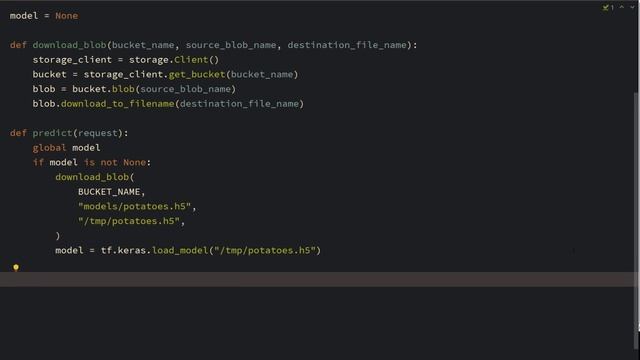Click the closing parenthesis line after the download_blob arguments

[58, 236]
